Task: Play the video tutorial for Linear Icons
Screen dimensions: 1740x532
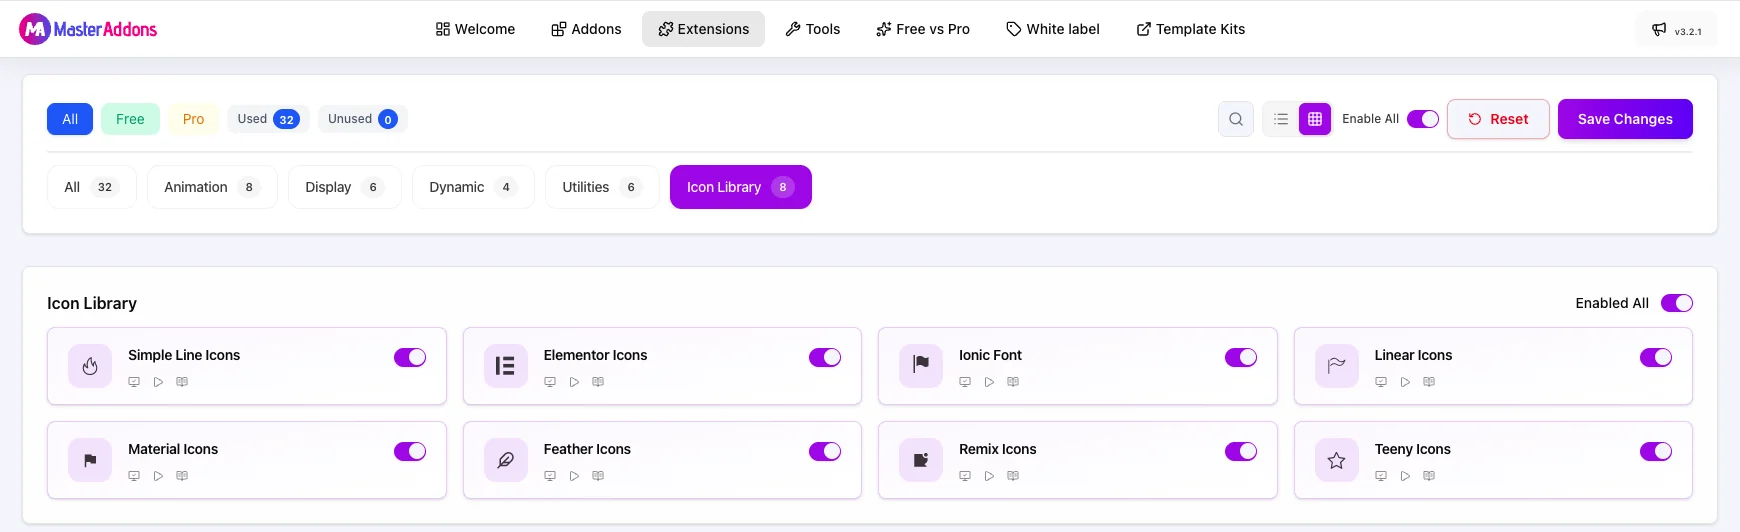Action: [x=1405, y=382]
